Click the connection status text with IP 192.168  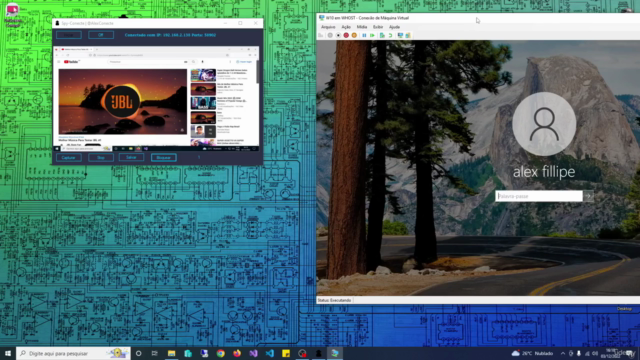(170, 35)
